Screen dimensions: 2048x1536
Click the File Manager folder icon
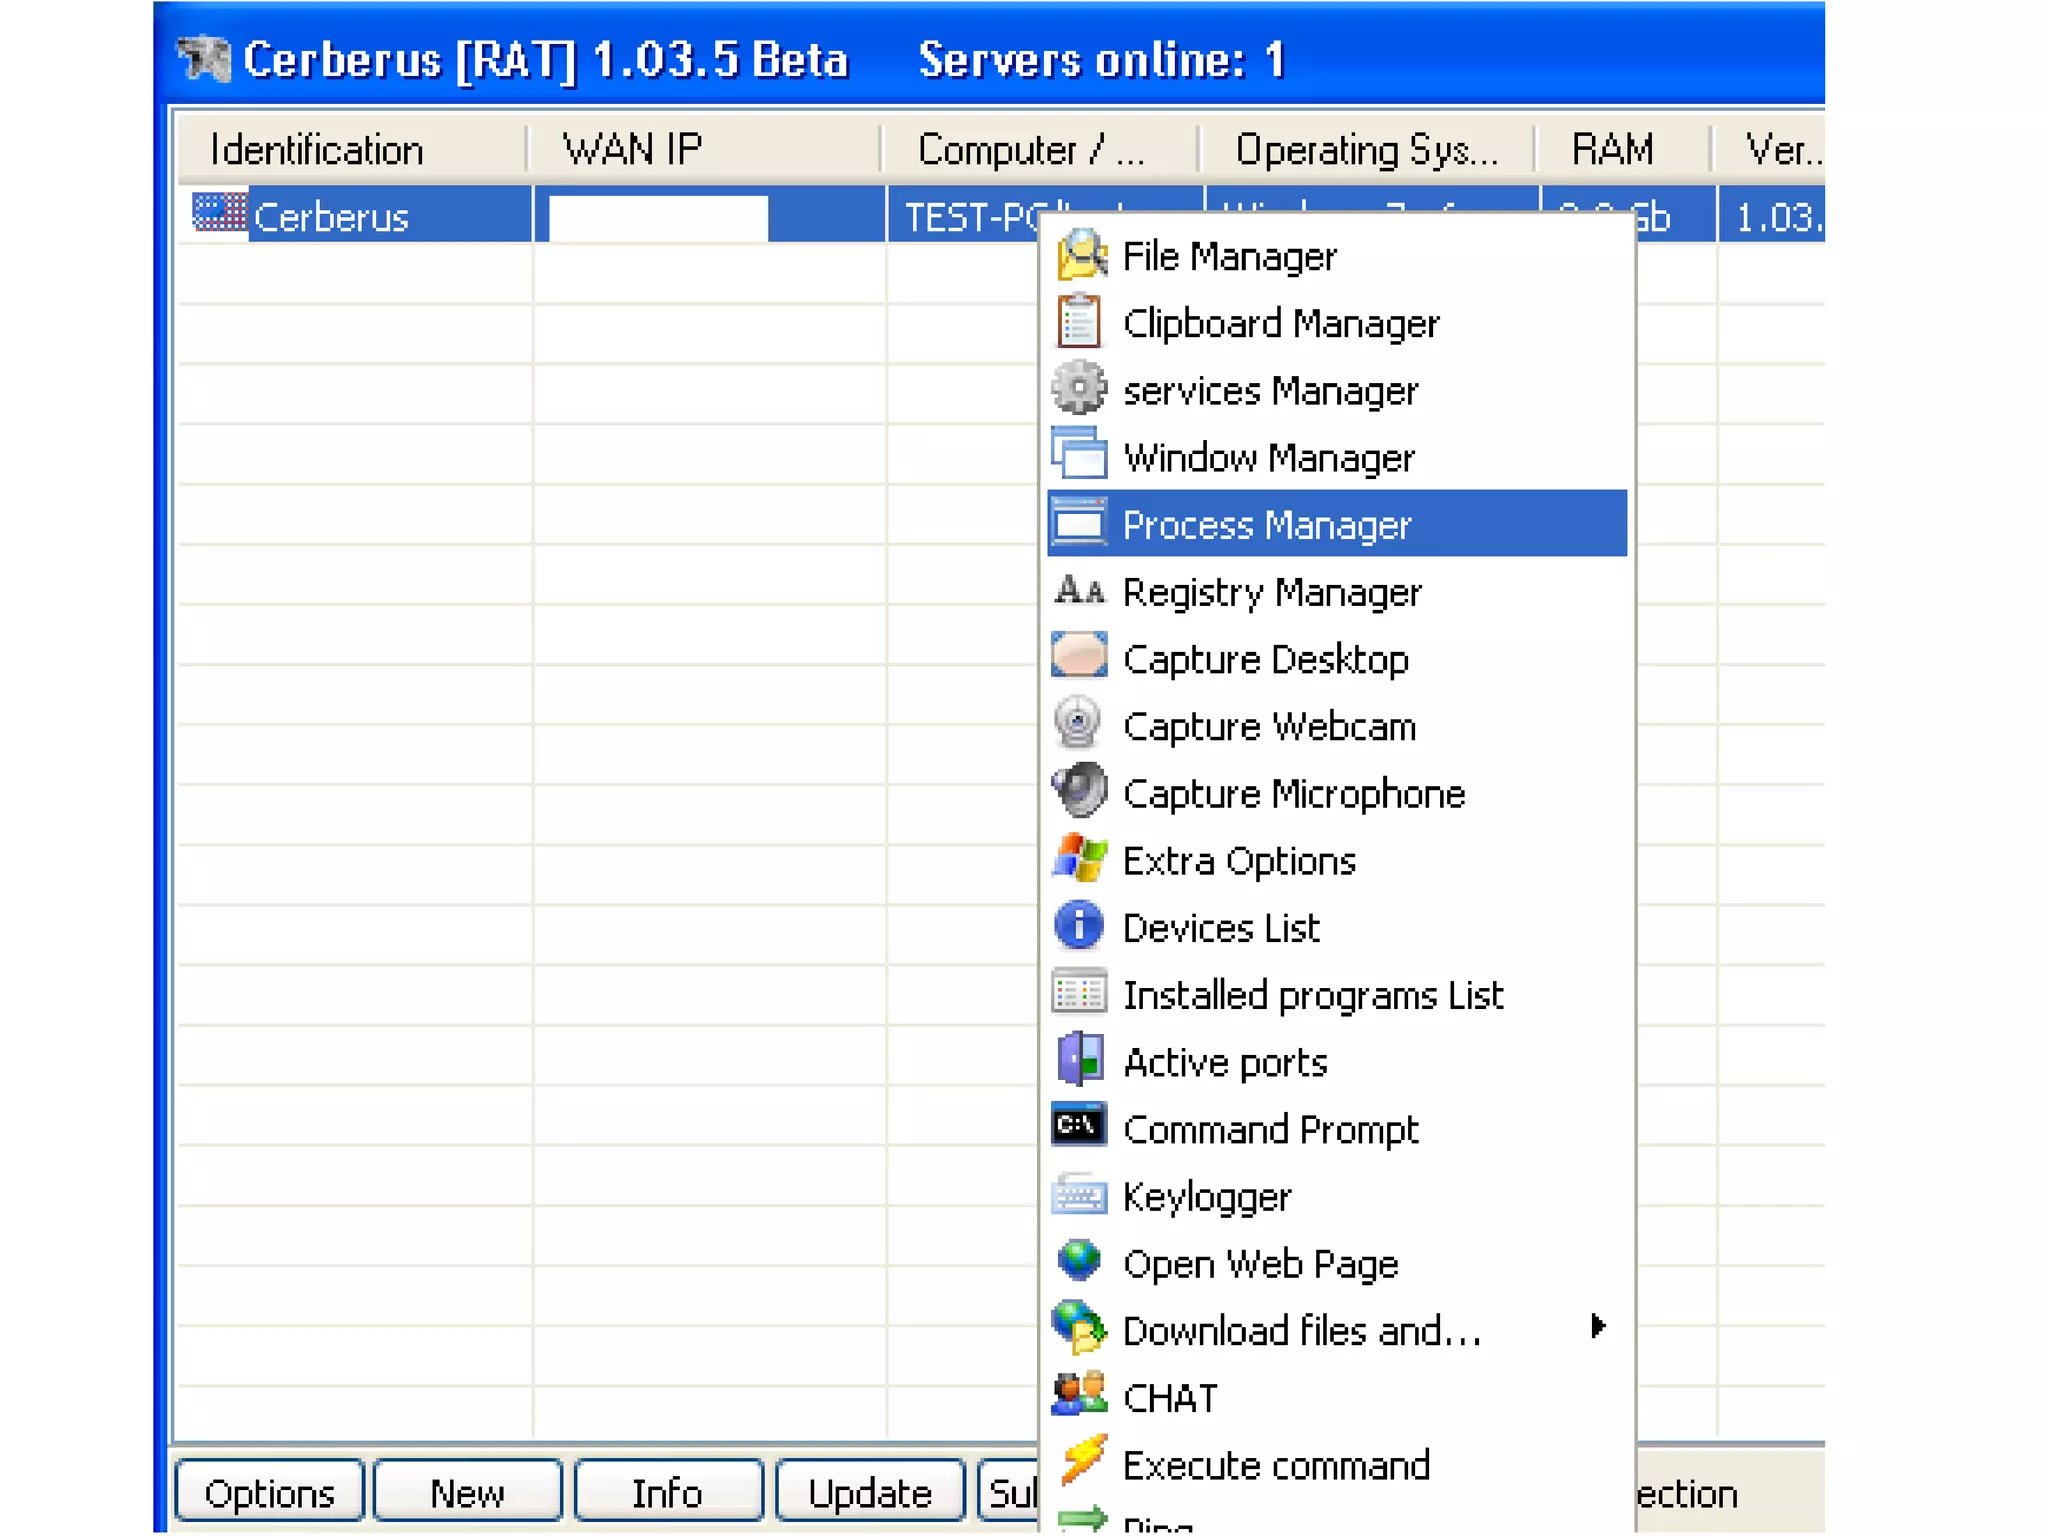[x=1080, y=255]
